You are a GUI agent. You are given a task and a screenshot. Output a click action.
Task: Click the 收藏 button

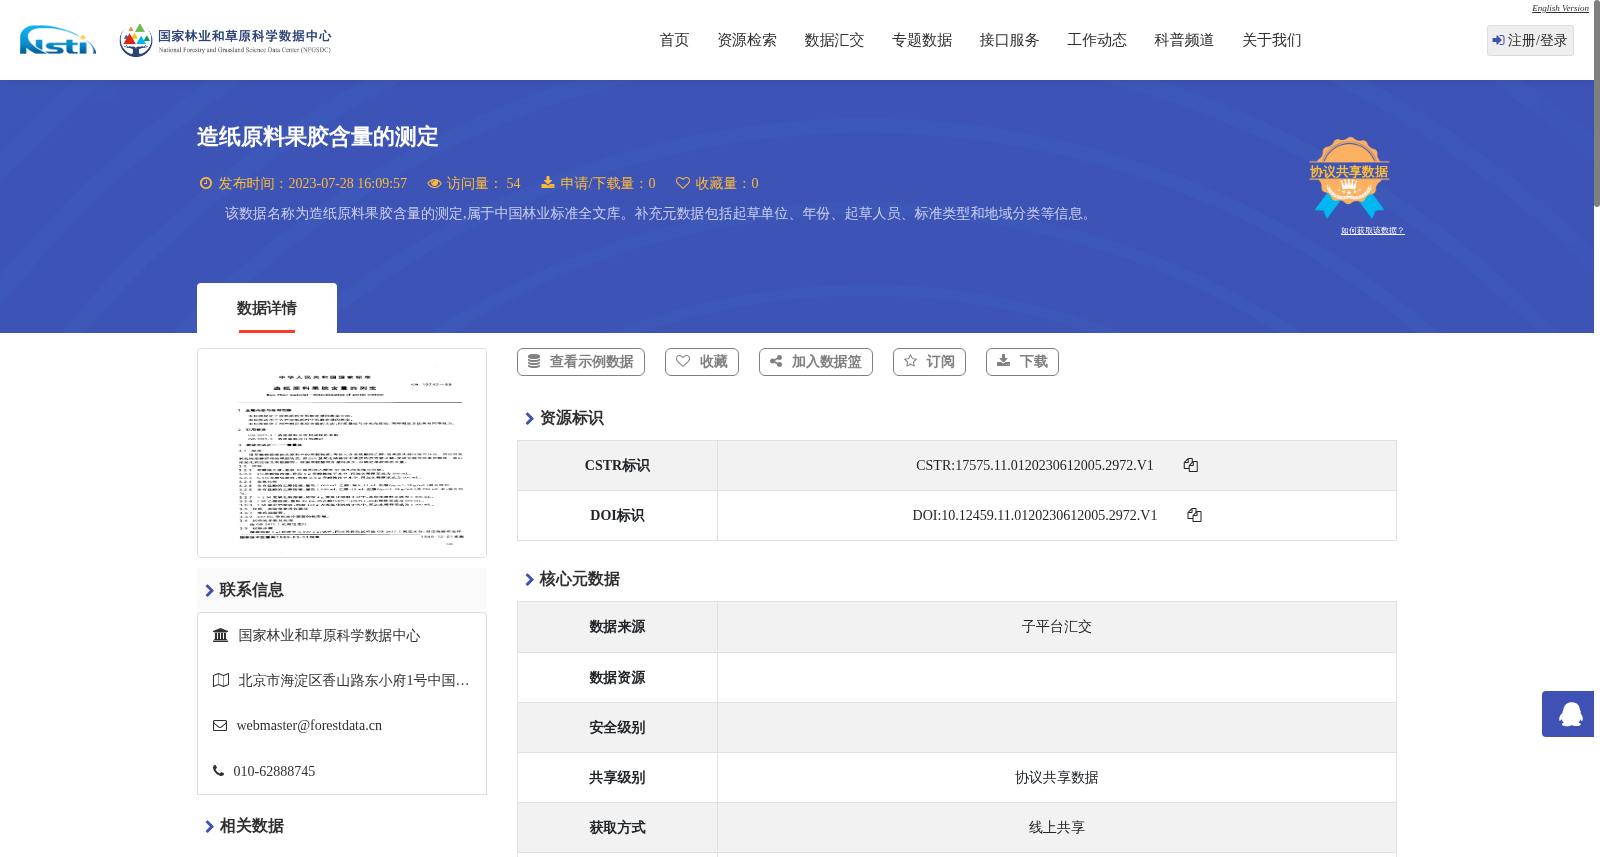point(702,362)
